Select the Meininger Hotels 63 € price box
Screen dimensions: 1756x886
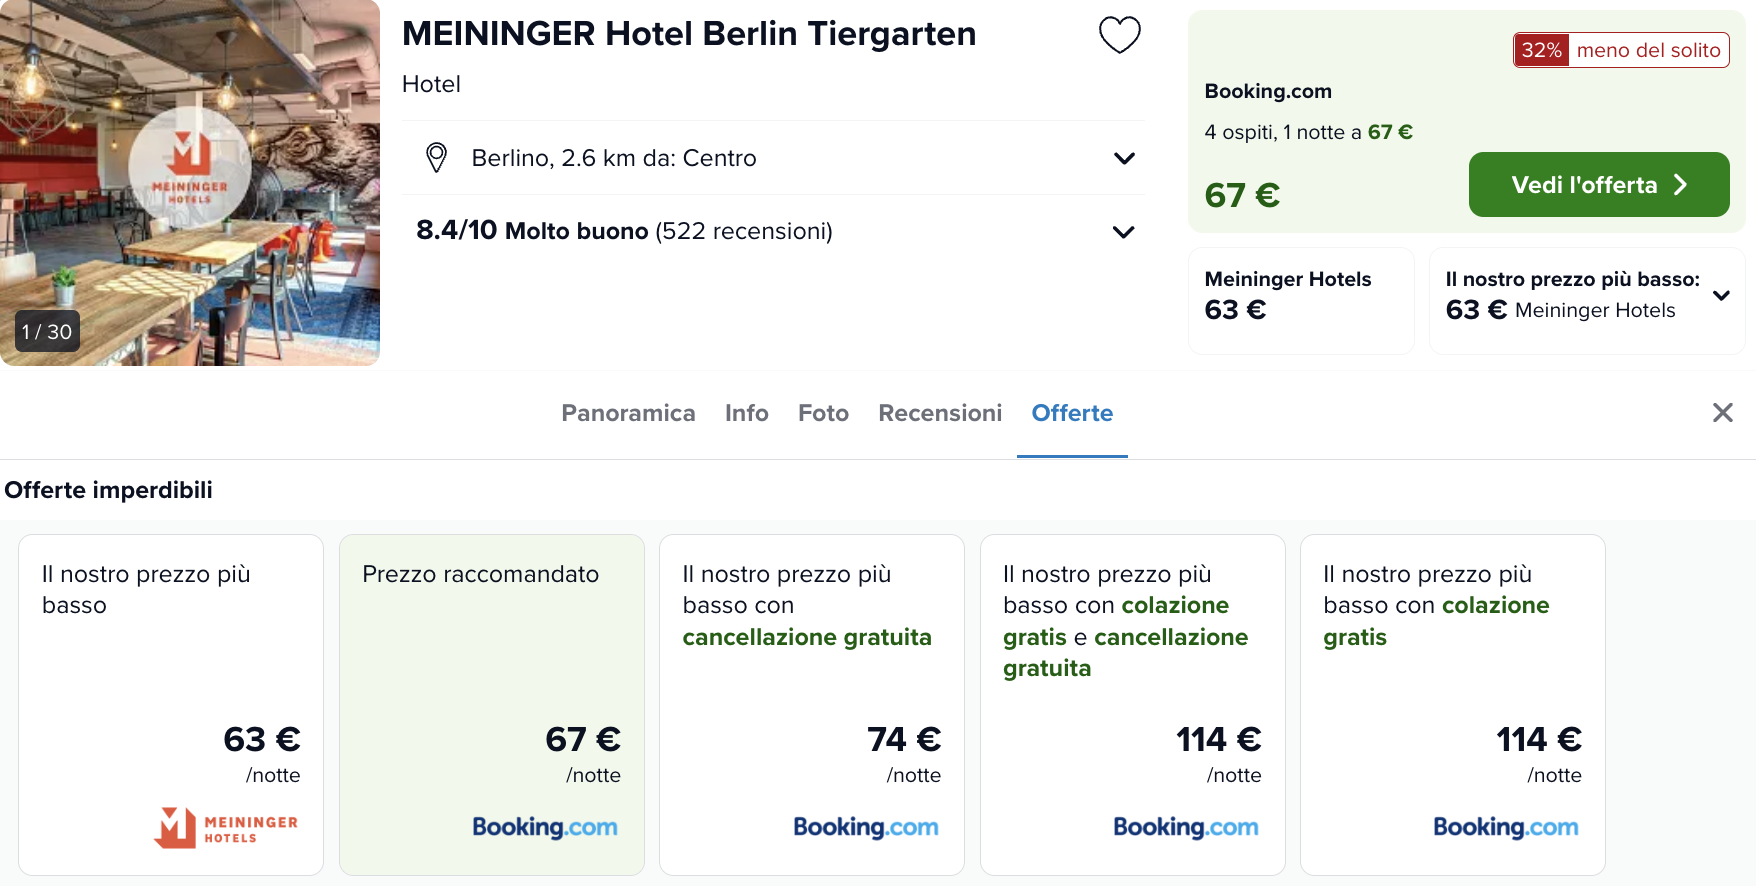1301,301
